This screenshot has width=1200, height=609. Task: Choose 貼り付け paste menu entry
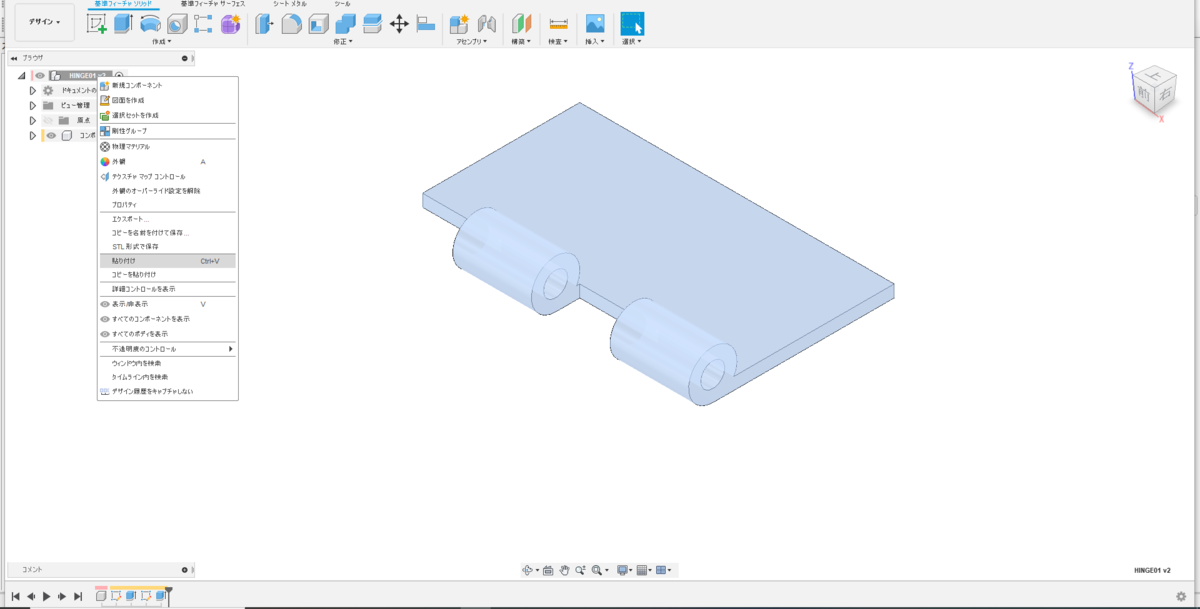click(x=168, y=261)
